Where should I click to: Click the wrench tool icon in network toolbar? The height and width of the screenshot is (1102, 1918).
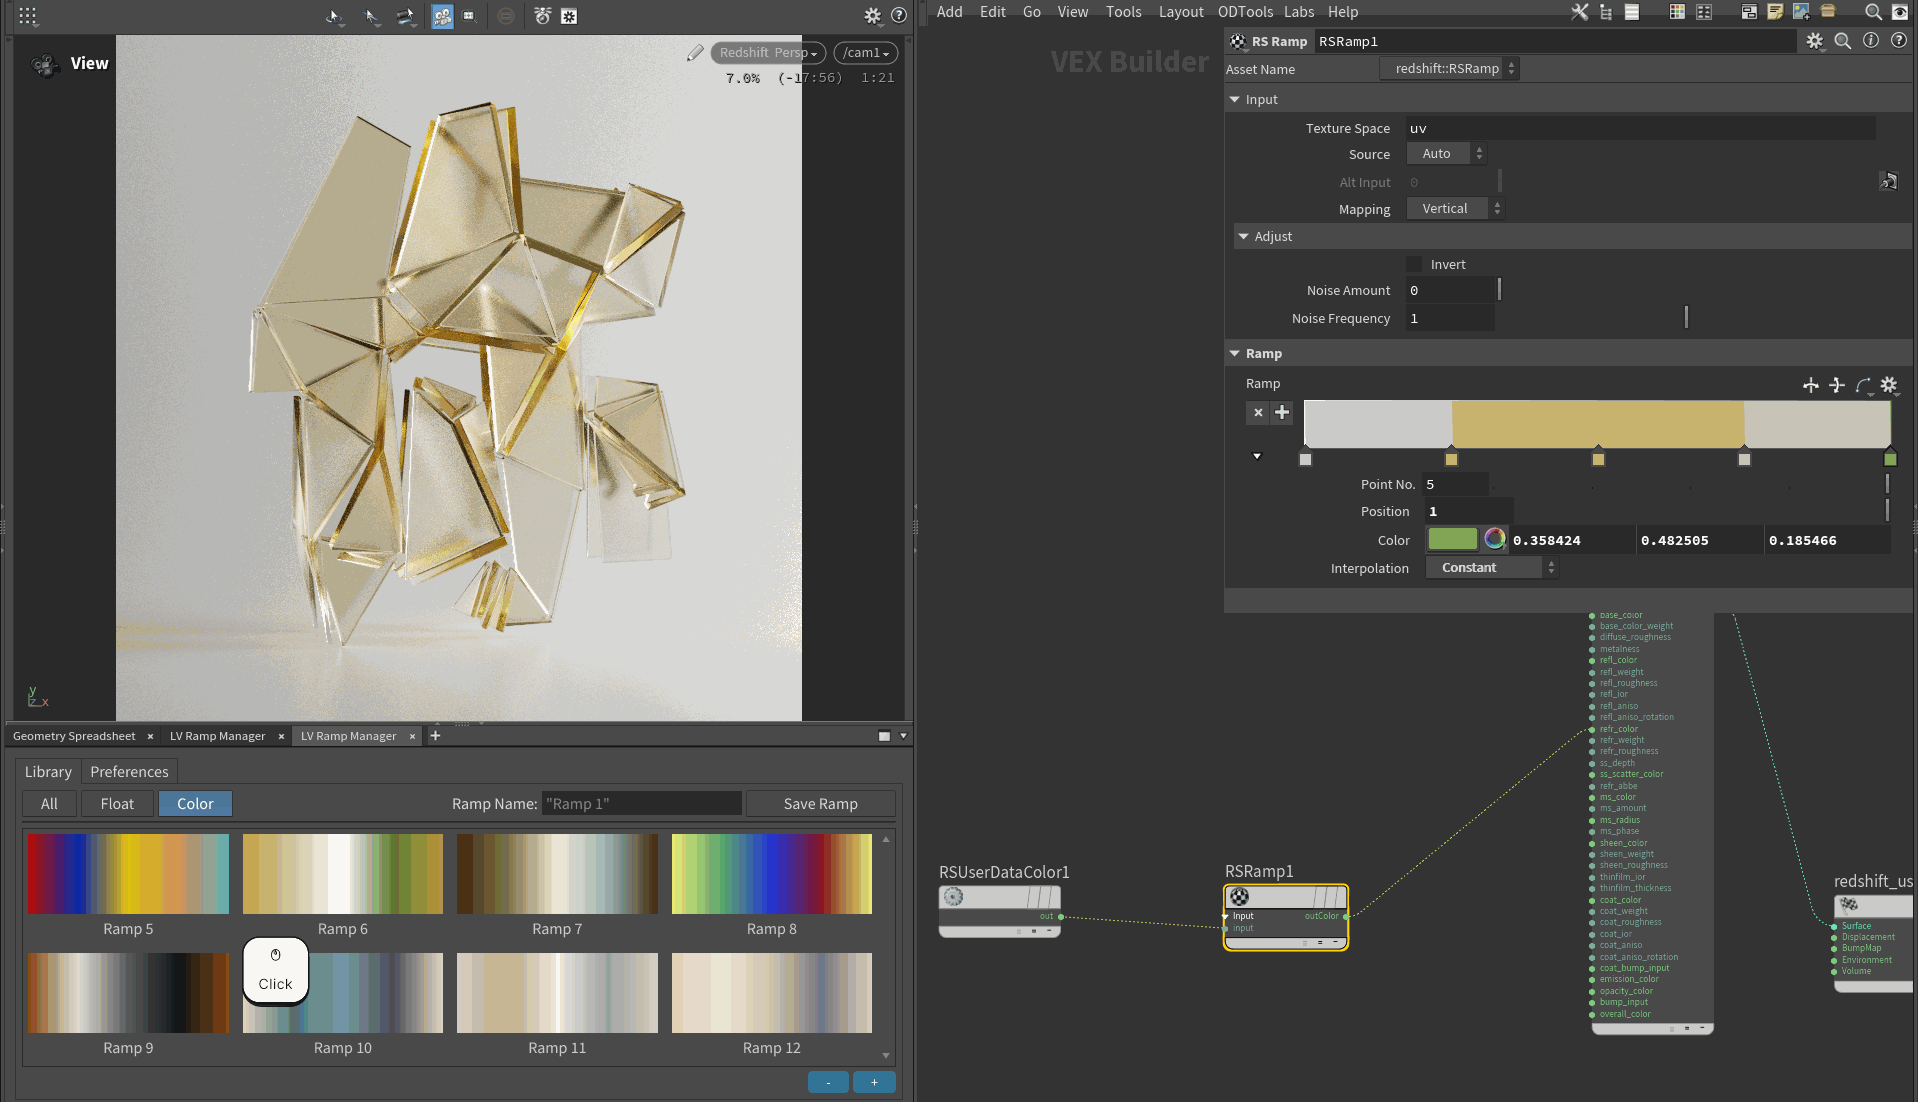(1580, 12)
